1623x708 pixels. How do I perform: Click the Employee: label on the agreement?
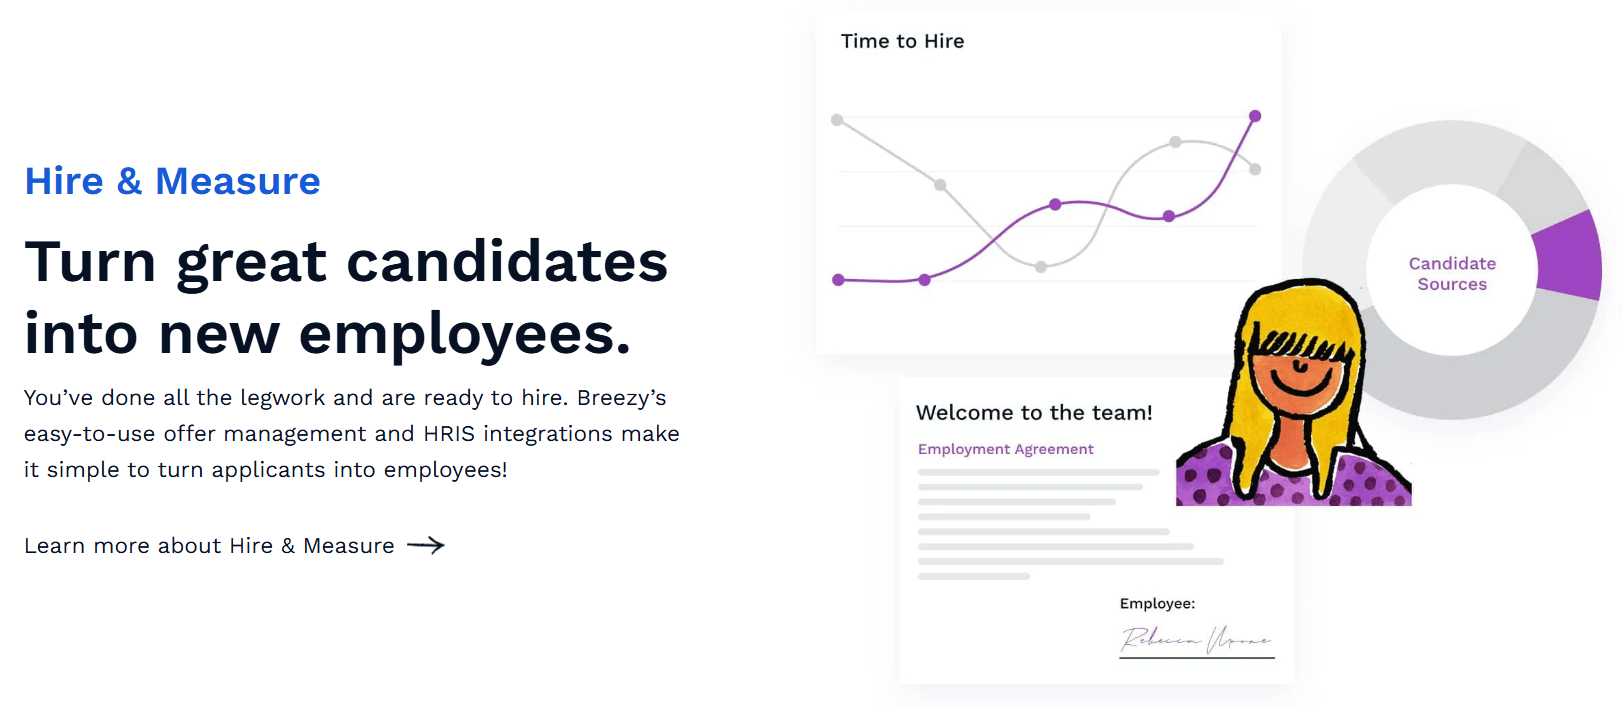(x=1157, y=603)
